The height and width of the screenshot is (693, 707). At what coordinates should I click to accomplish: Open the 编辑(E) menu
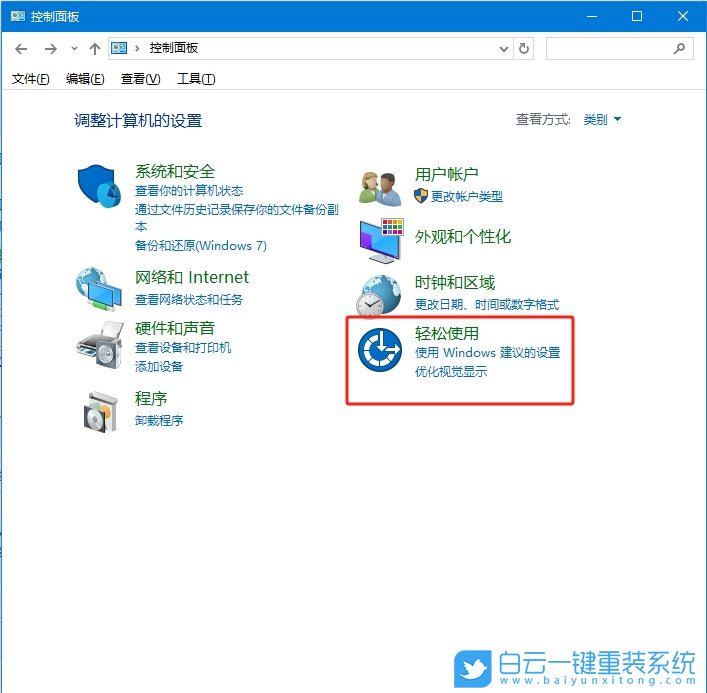coord(85,79)
